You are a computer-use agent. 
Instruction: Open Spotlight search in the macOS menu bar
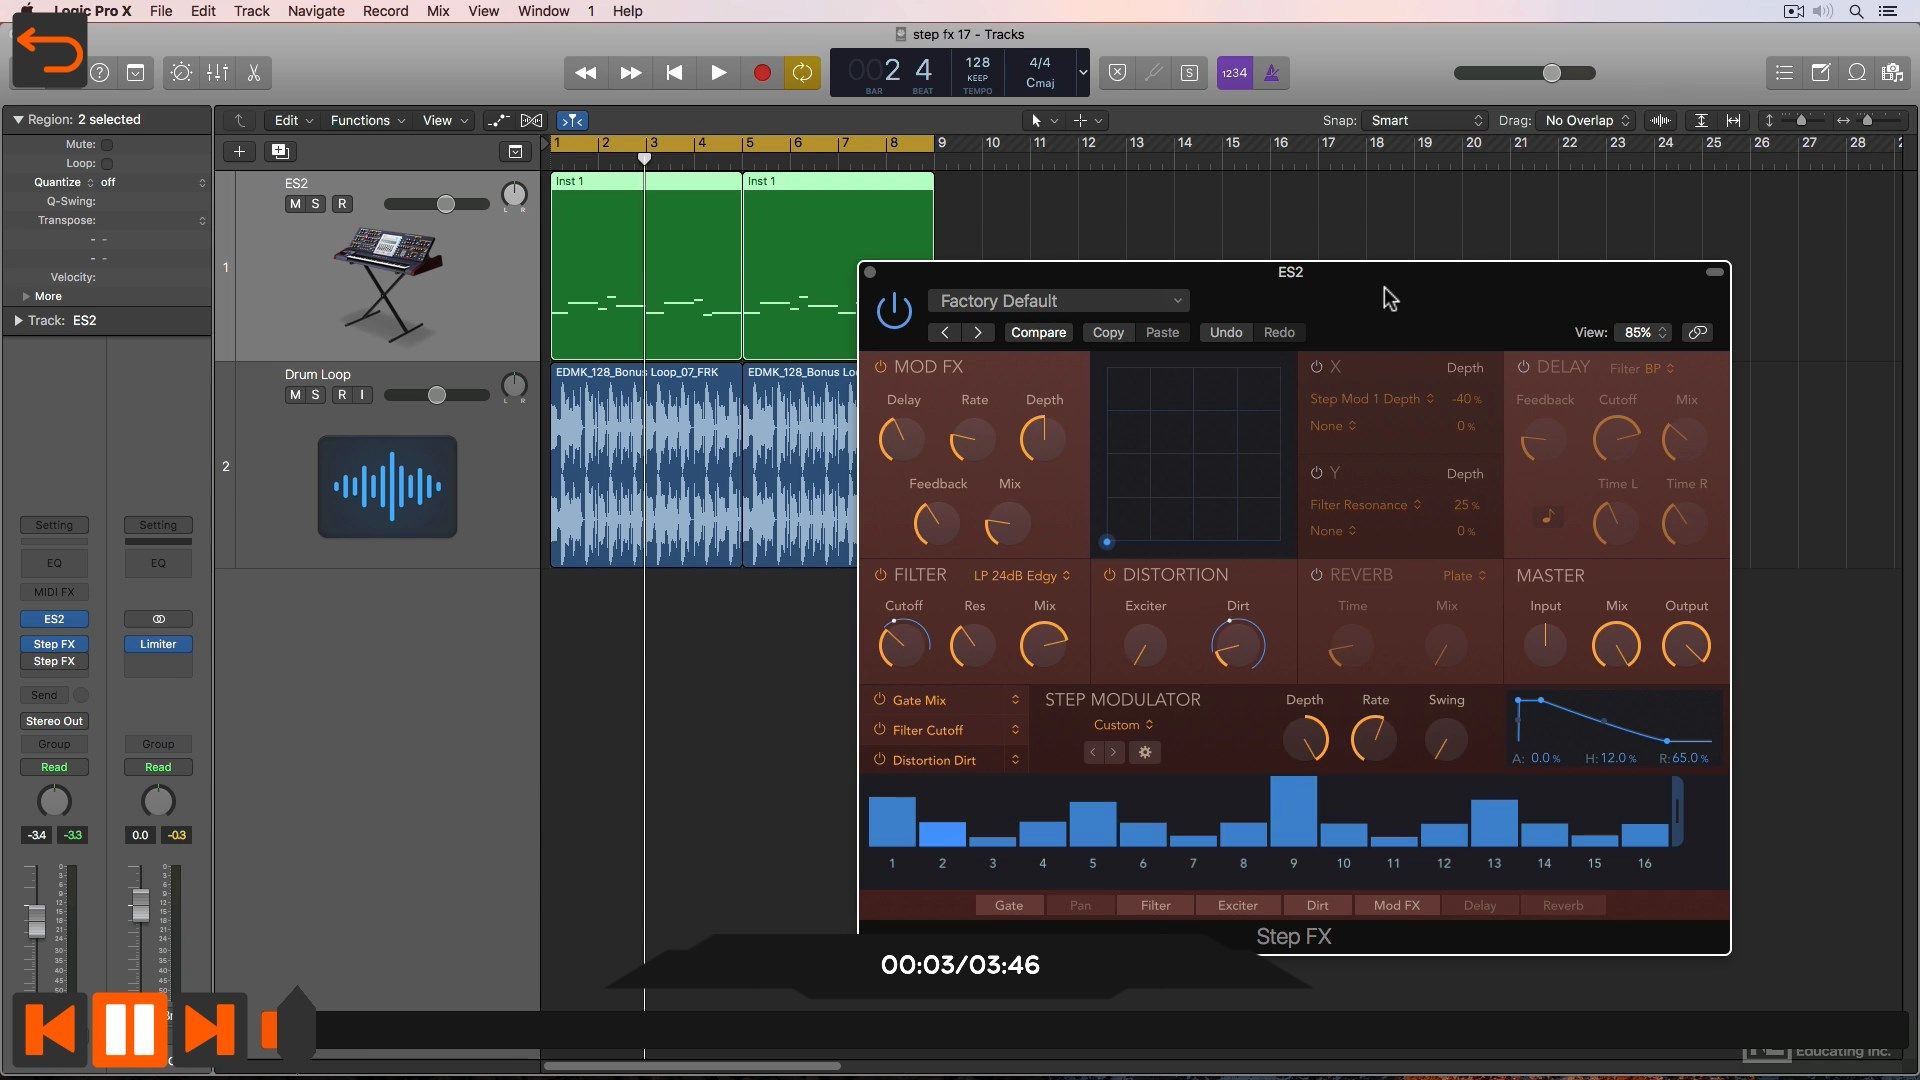coord(1857,12)
